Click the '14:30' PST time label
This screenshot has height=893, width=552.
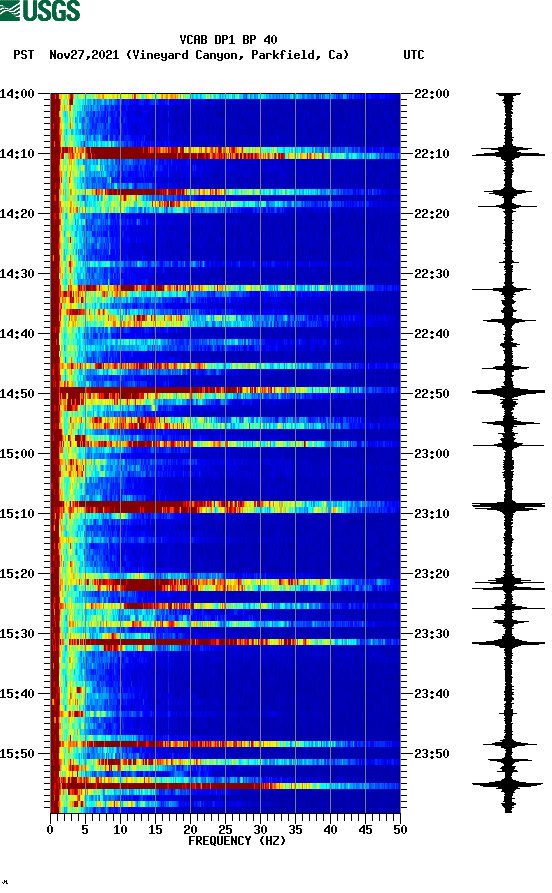click(x=17, y=273)
